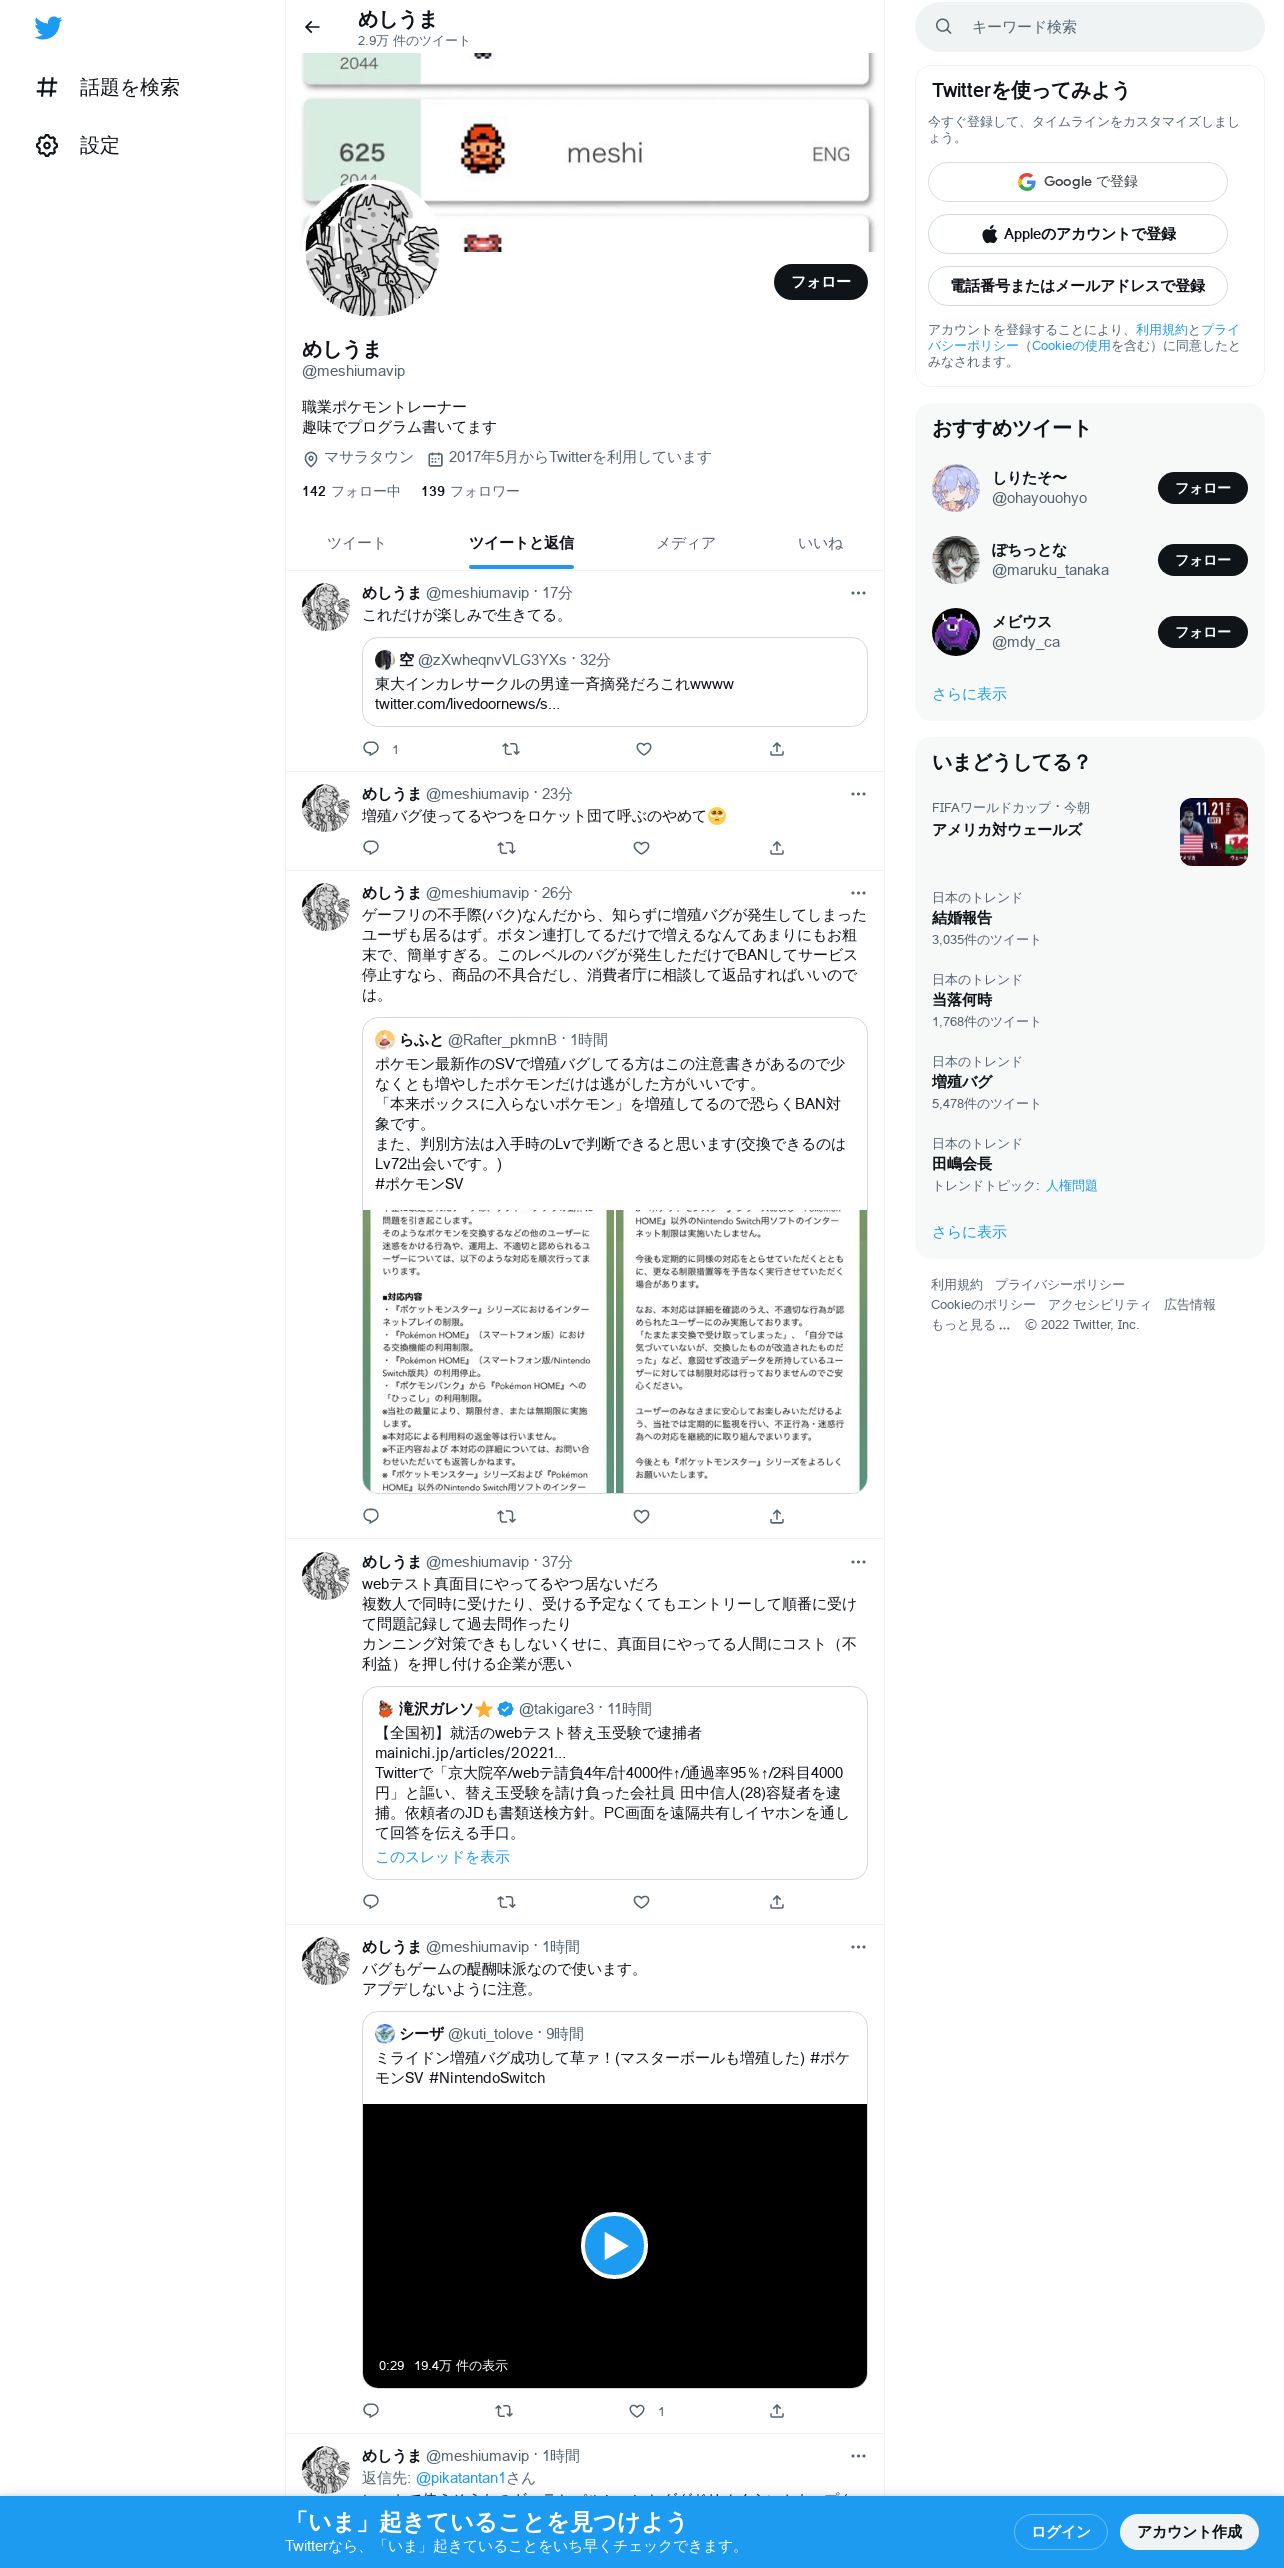Open more menu on 37分 tweet
This screenshot has height=2568, width=1284.
pyautogui.click(x=858, y=1562)
